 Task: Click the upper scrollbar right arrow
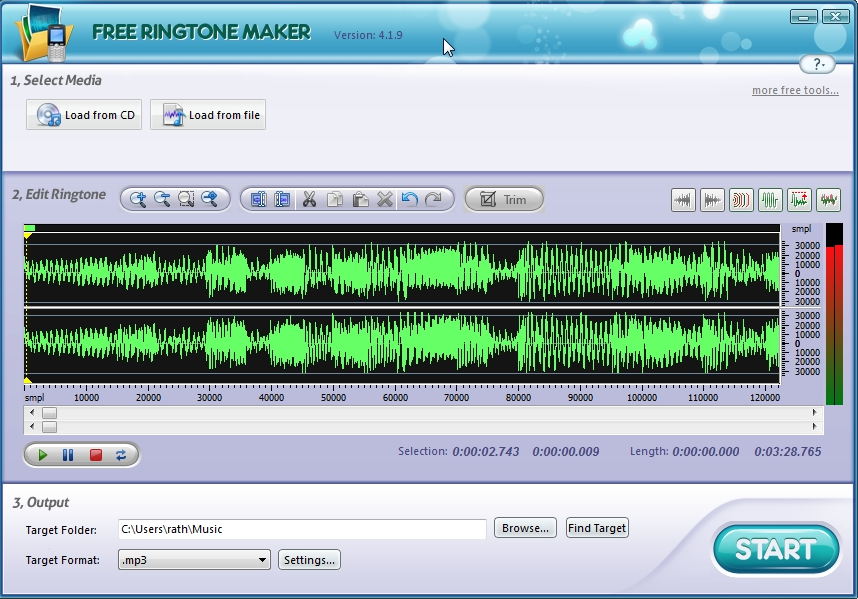[x=814, y=412]
